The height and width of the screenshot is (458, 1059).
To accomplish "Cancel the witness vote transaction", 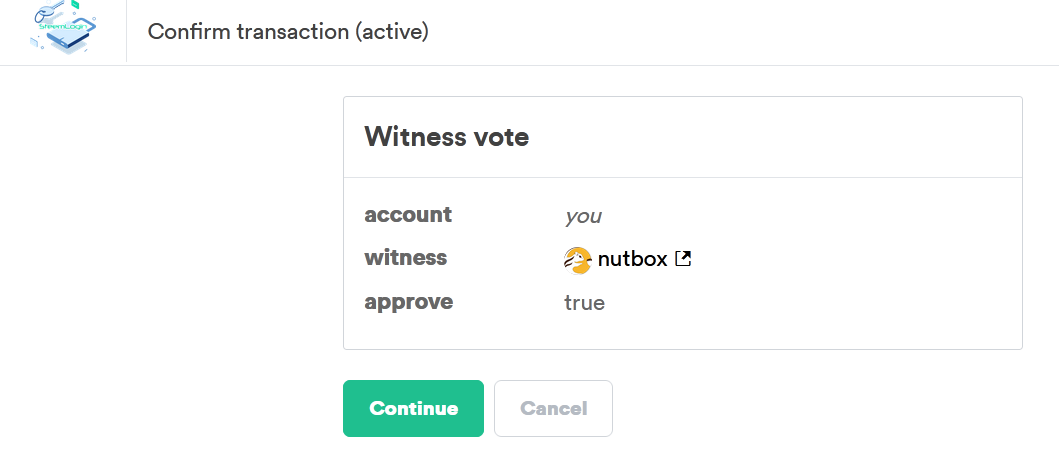I will pos(553,408).
